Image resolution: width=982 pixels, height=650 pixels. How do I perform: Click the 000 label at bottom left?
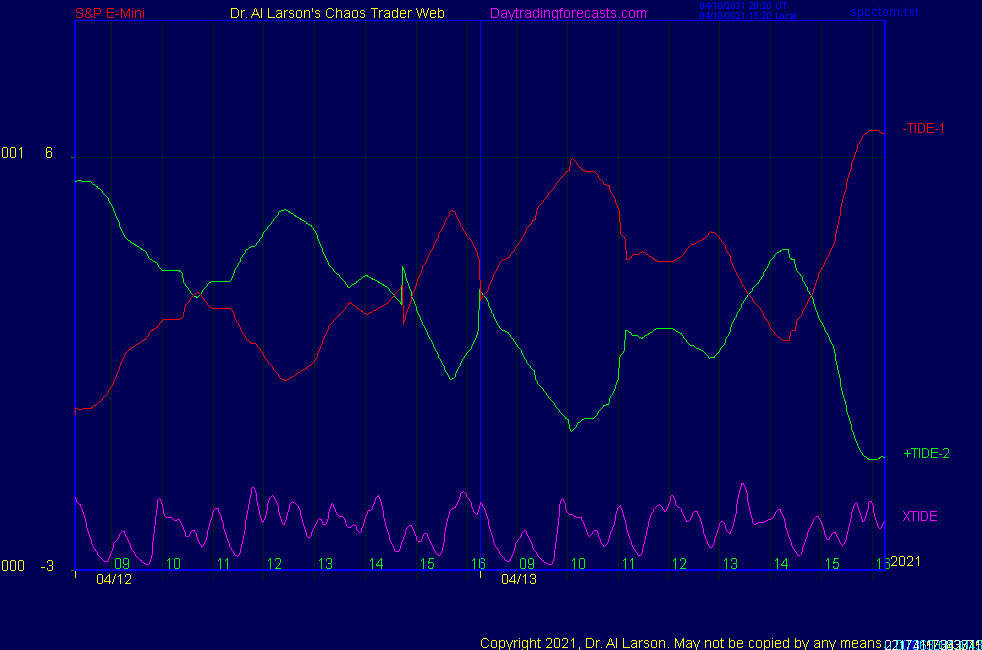click(x=12, y=566)
